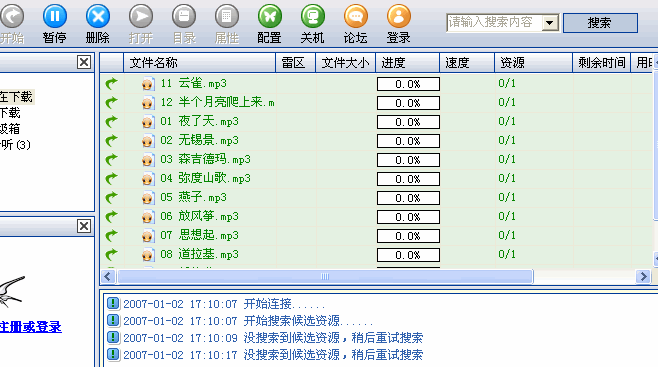Click 0/1 resource cell for 06 放风筝.mp3
The width and height of the screenshot is (658, 367).
pos(507,216)
